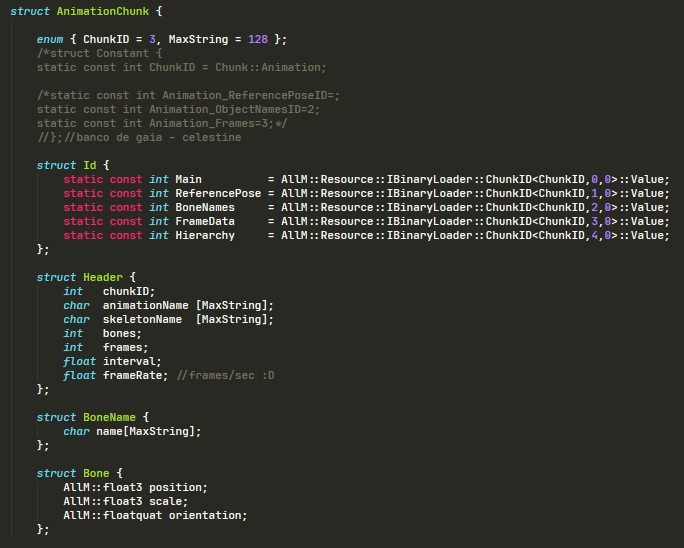Click the number 3 assigned to ChunkID in enum
This screenshot has height=548, width=684.
pos(152,39)
